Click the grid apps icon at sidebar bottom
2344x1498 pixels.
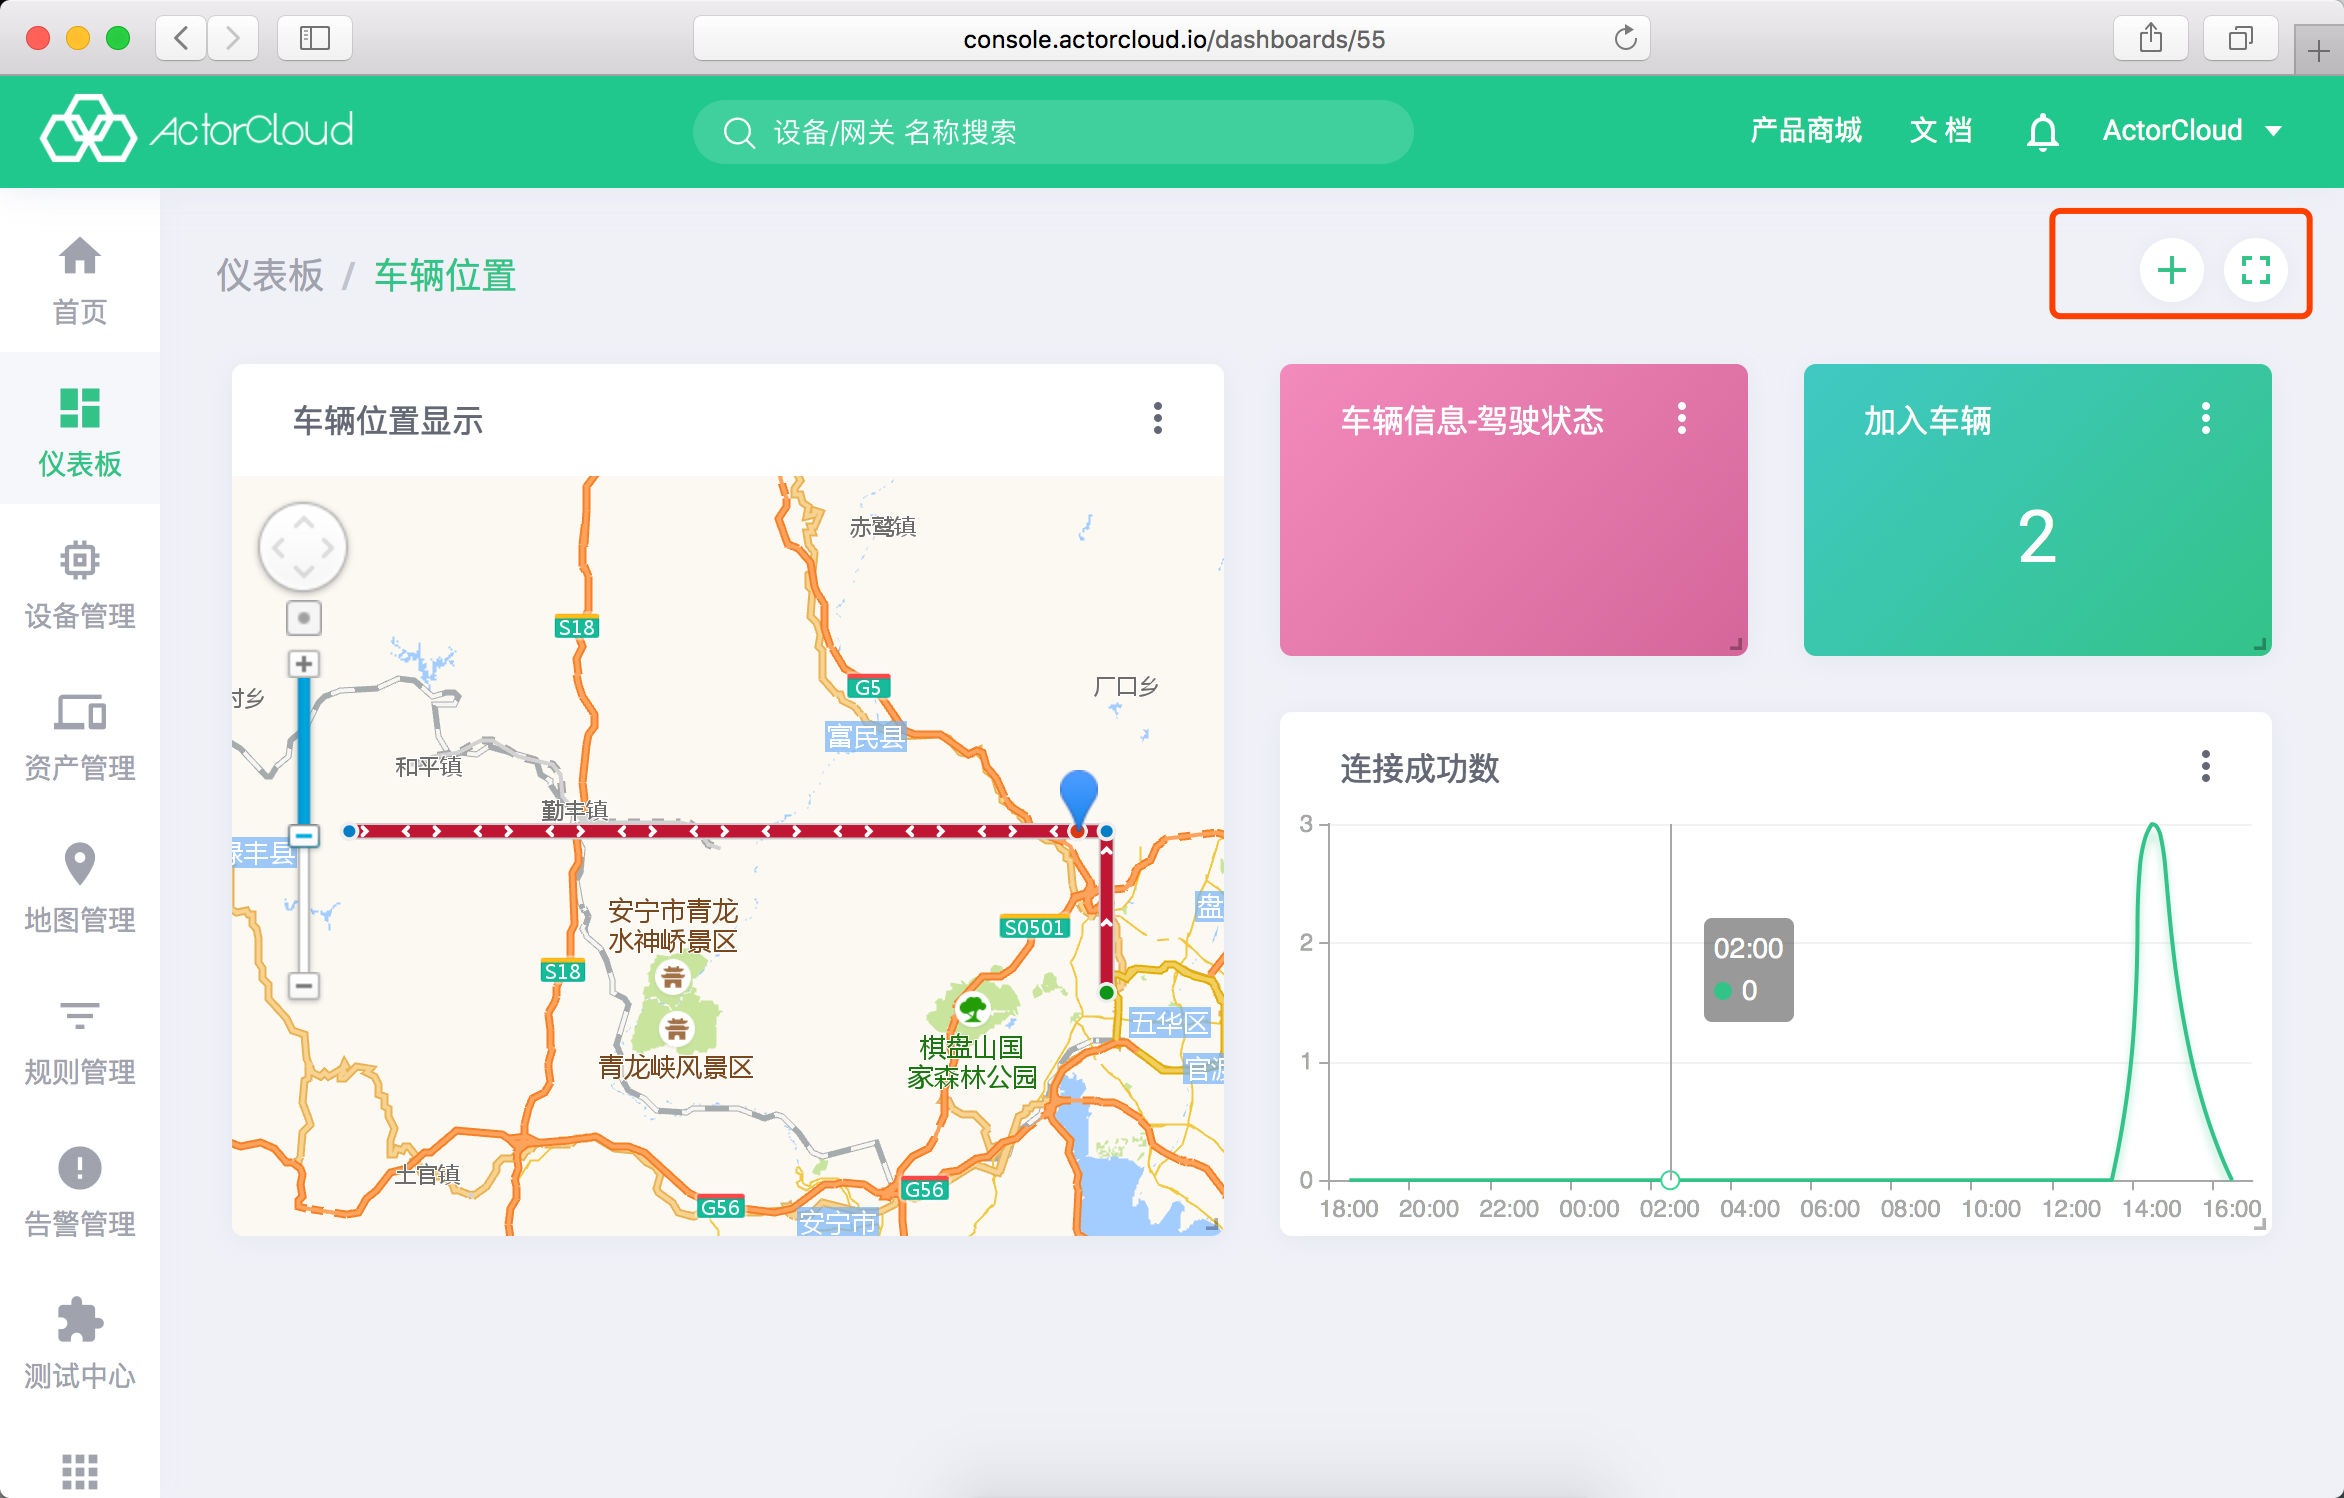(x=80, y=1471)
